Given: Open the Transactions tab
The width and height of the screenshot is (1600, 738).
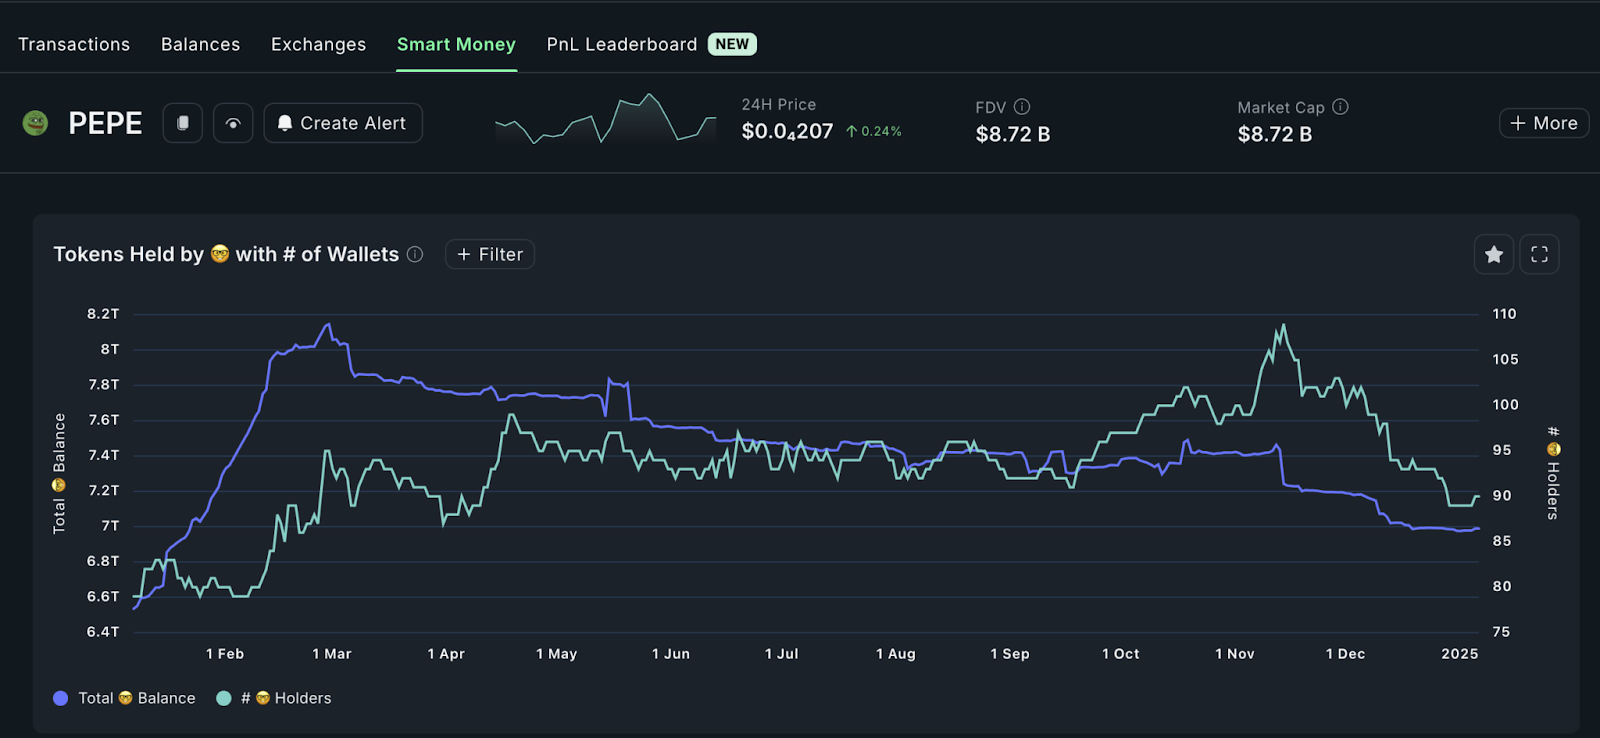Looking at the screenshot, I should point(74,44).
